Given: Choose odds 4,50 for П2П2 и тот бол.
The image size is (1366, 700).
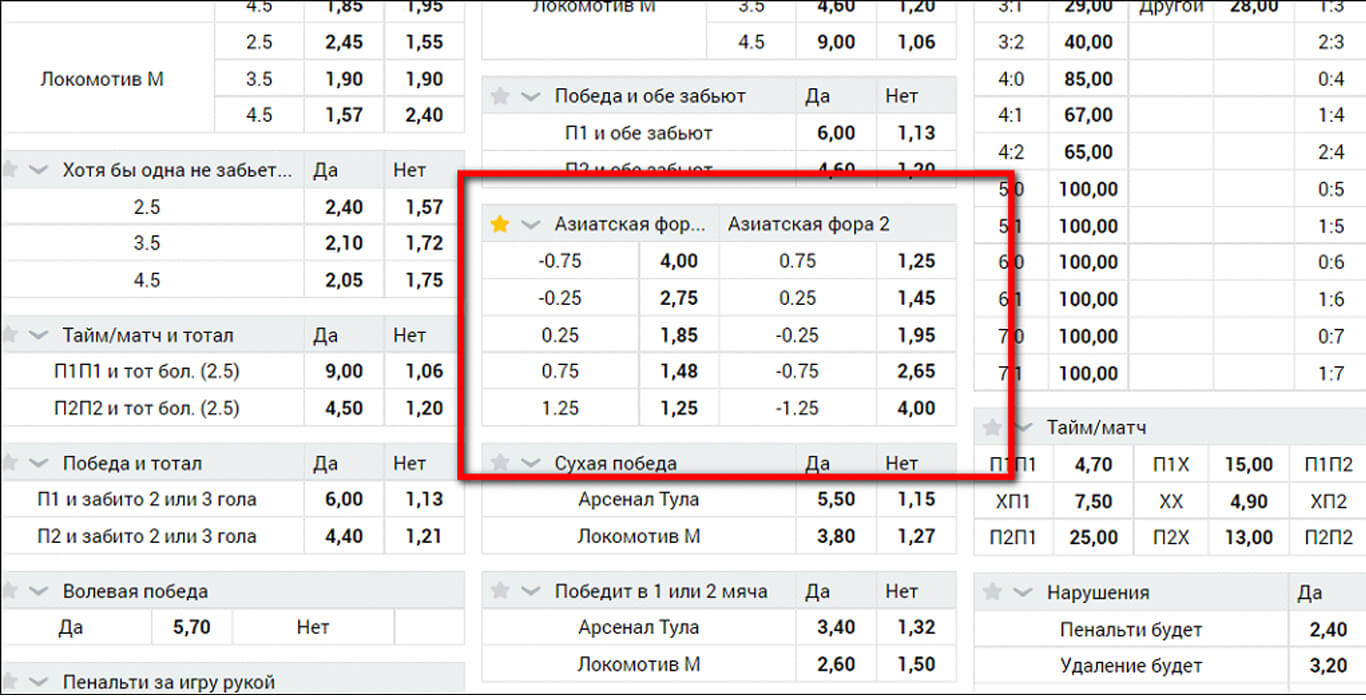Looking at the screenshot, I should [345, 408].
